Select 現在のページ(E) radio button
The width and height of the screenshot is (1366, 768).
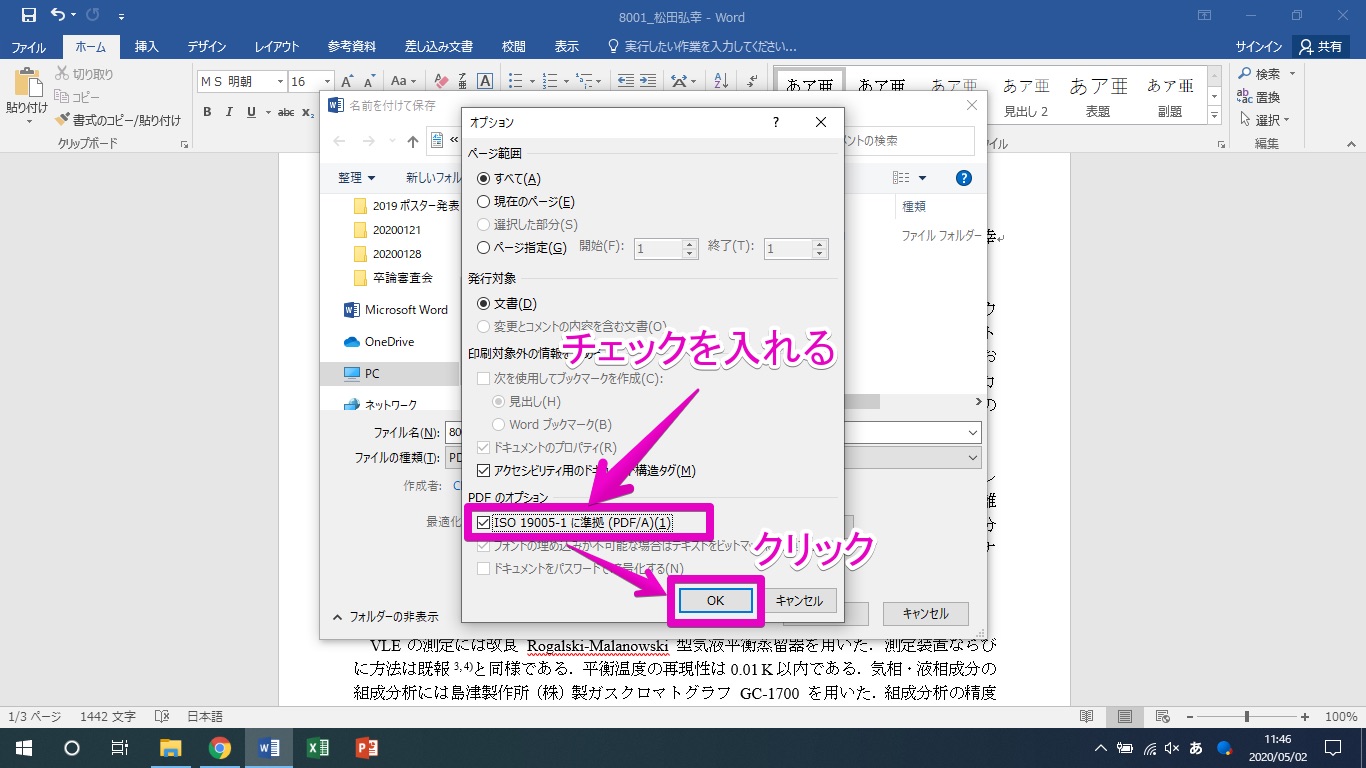click(x=484, y=201)
